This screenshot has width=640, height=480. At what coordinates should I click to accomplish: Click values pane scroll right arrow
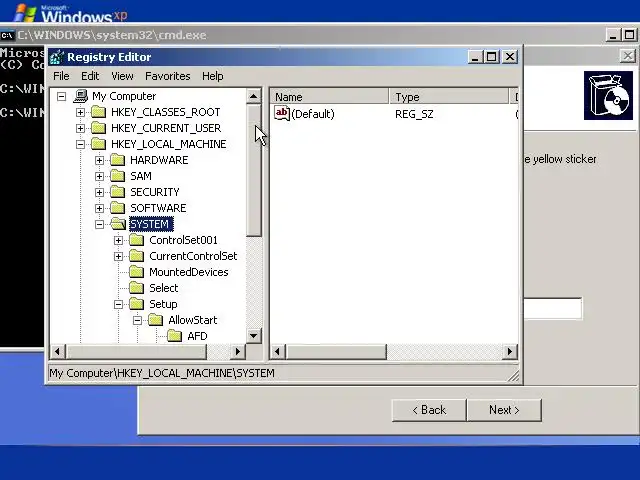coord(509,351)
